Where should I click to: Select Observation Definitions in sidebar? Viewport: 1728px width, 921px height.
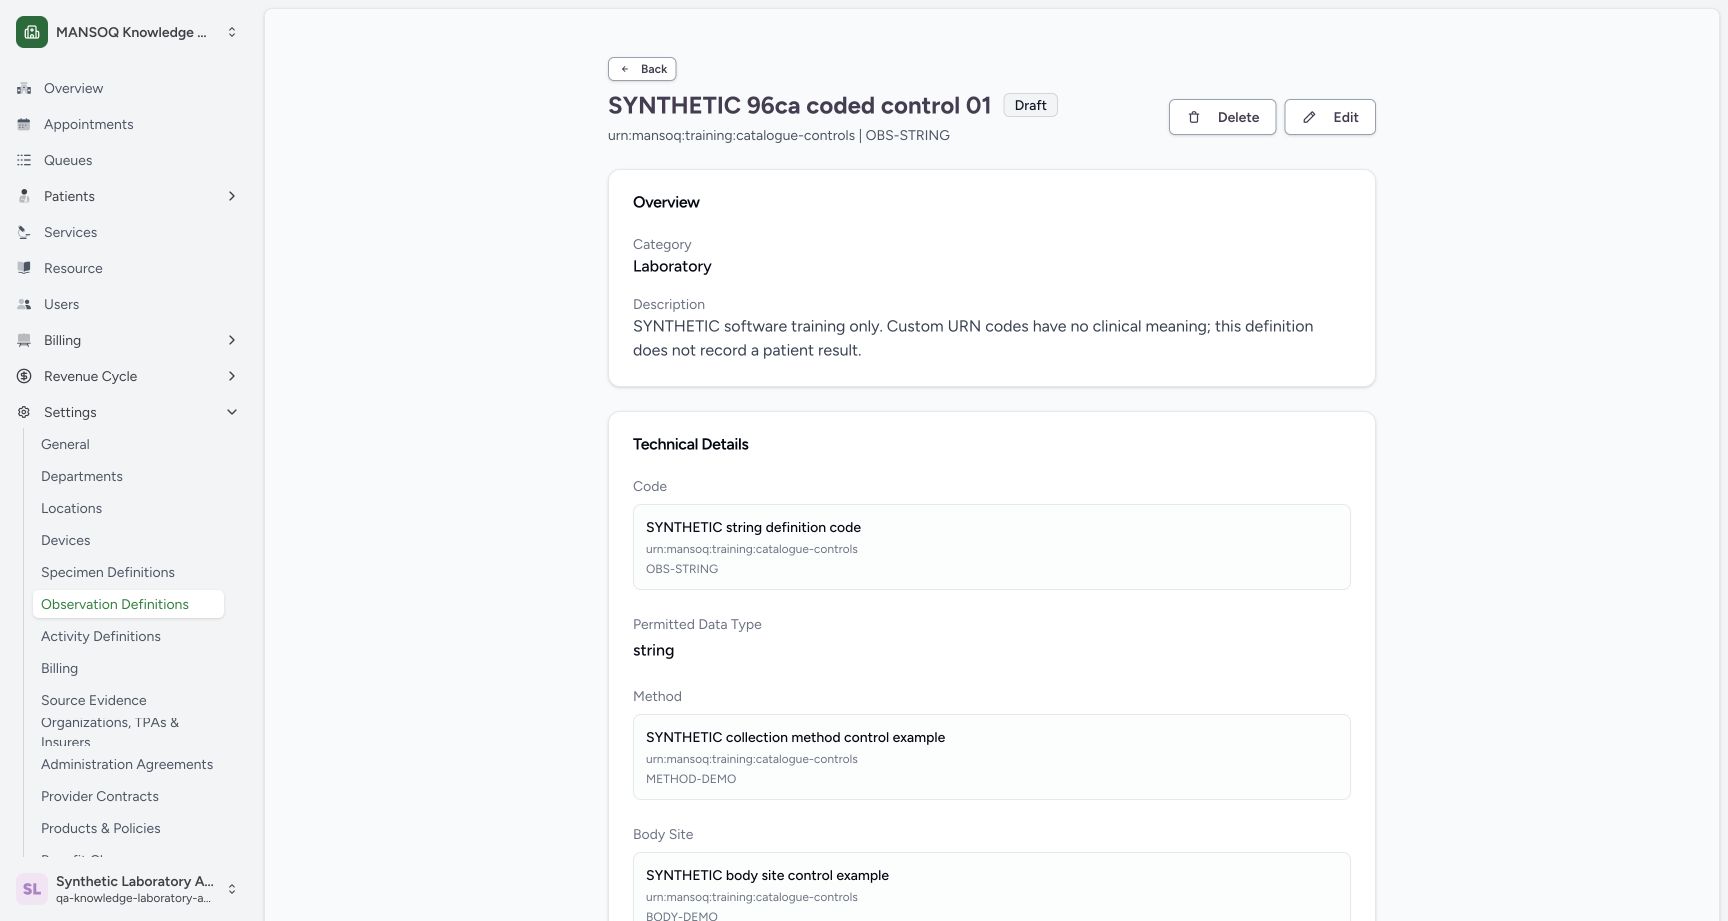128,604
